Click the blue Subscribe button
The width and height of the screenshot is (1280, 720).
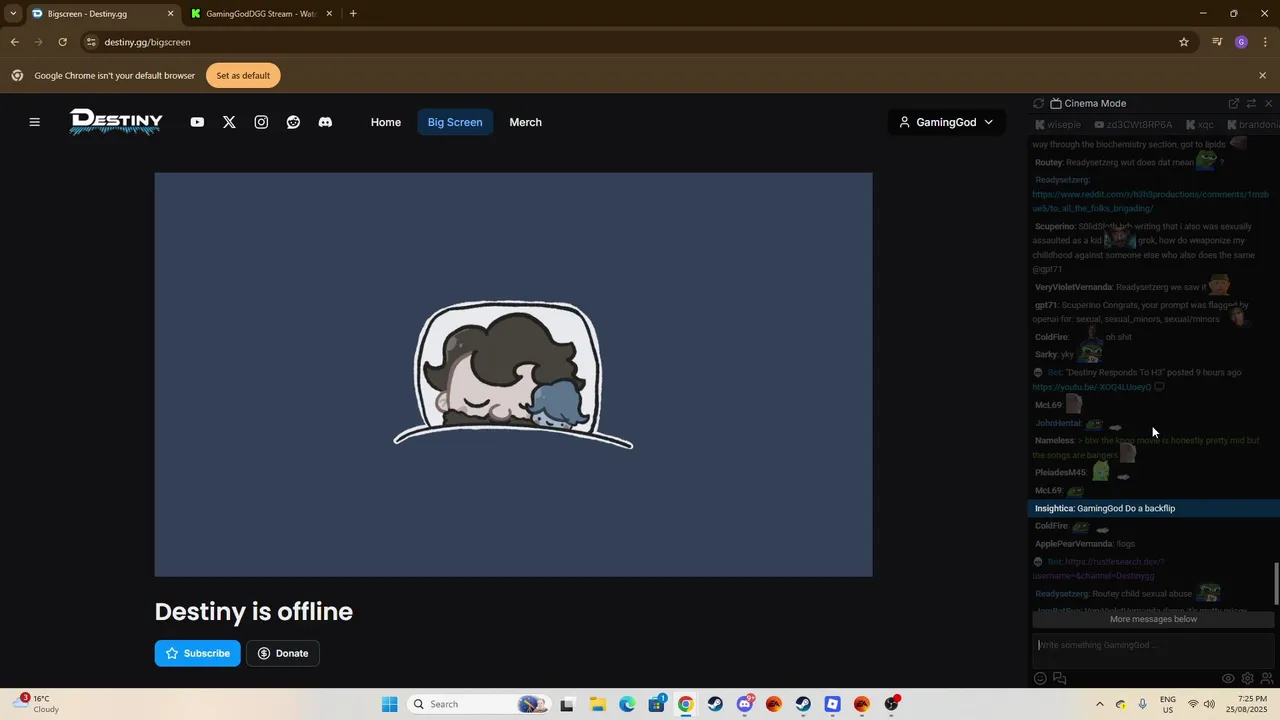pyautogui.click(x=197, y=653)
